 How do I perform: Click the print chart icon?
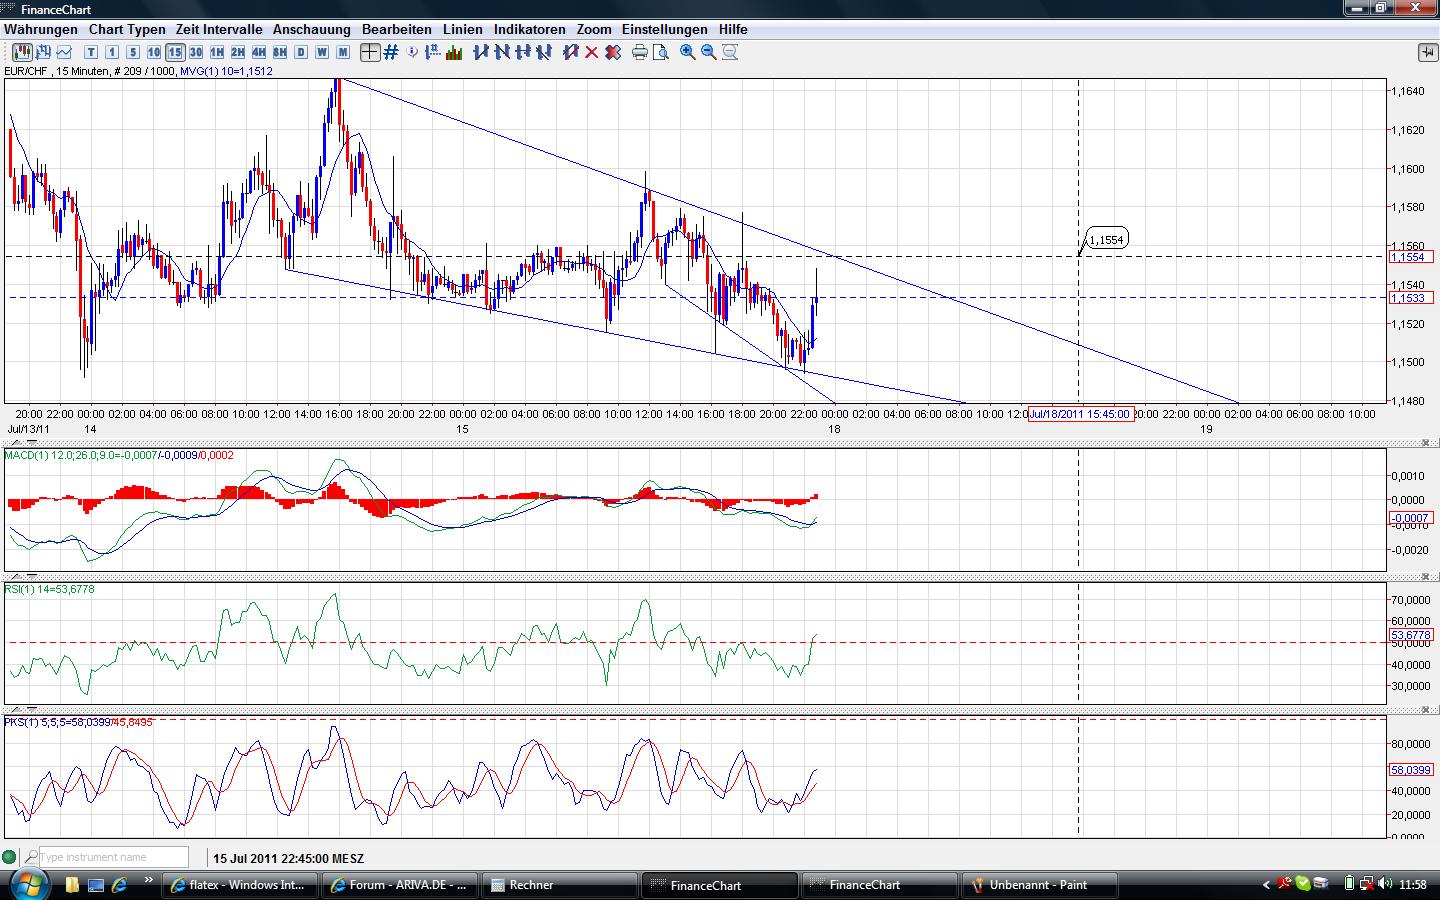click(640, 52)
